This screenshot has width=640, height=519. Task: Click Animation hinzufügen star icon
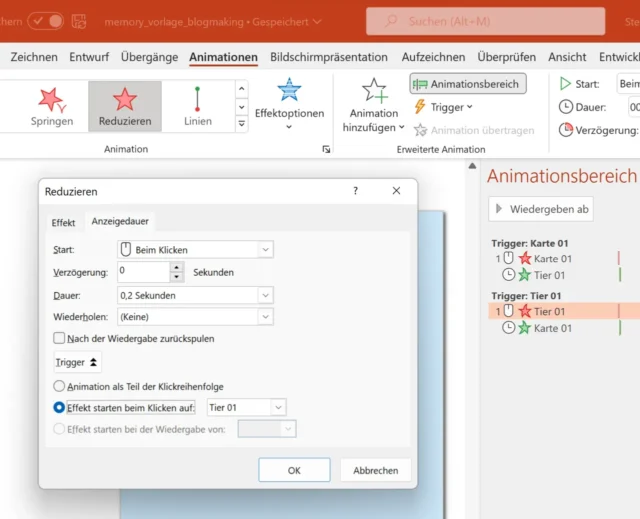(x=375, y=92)
